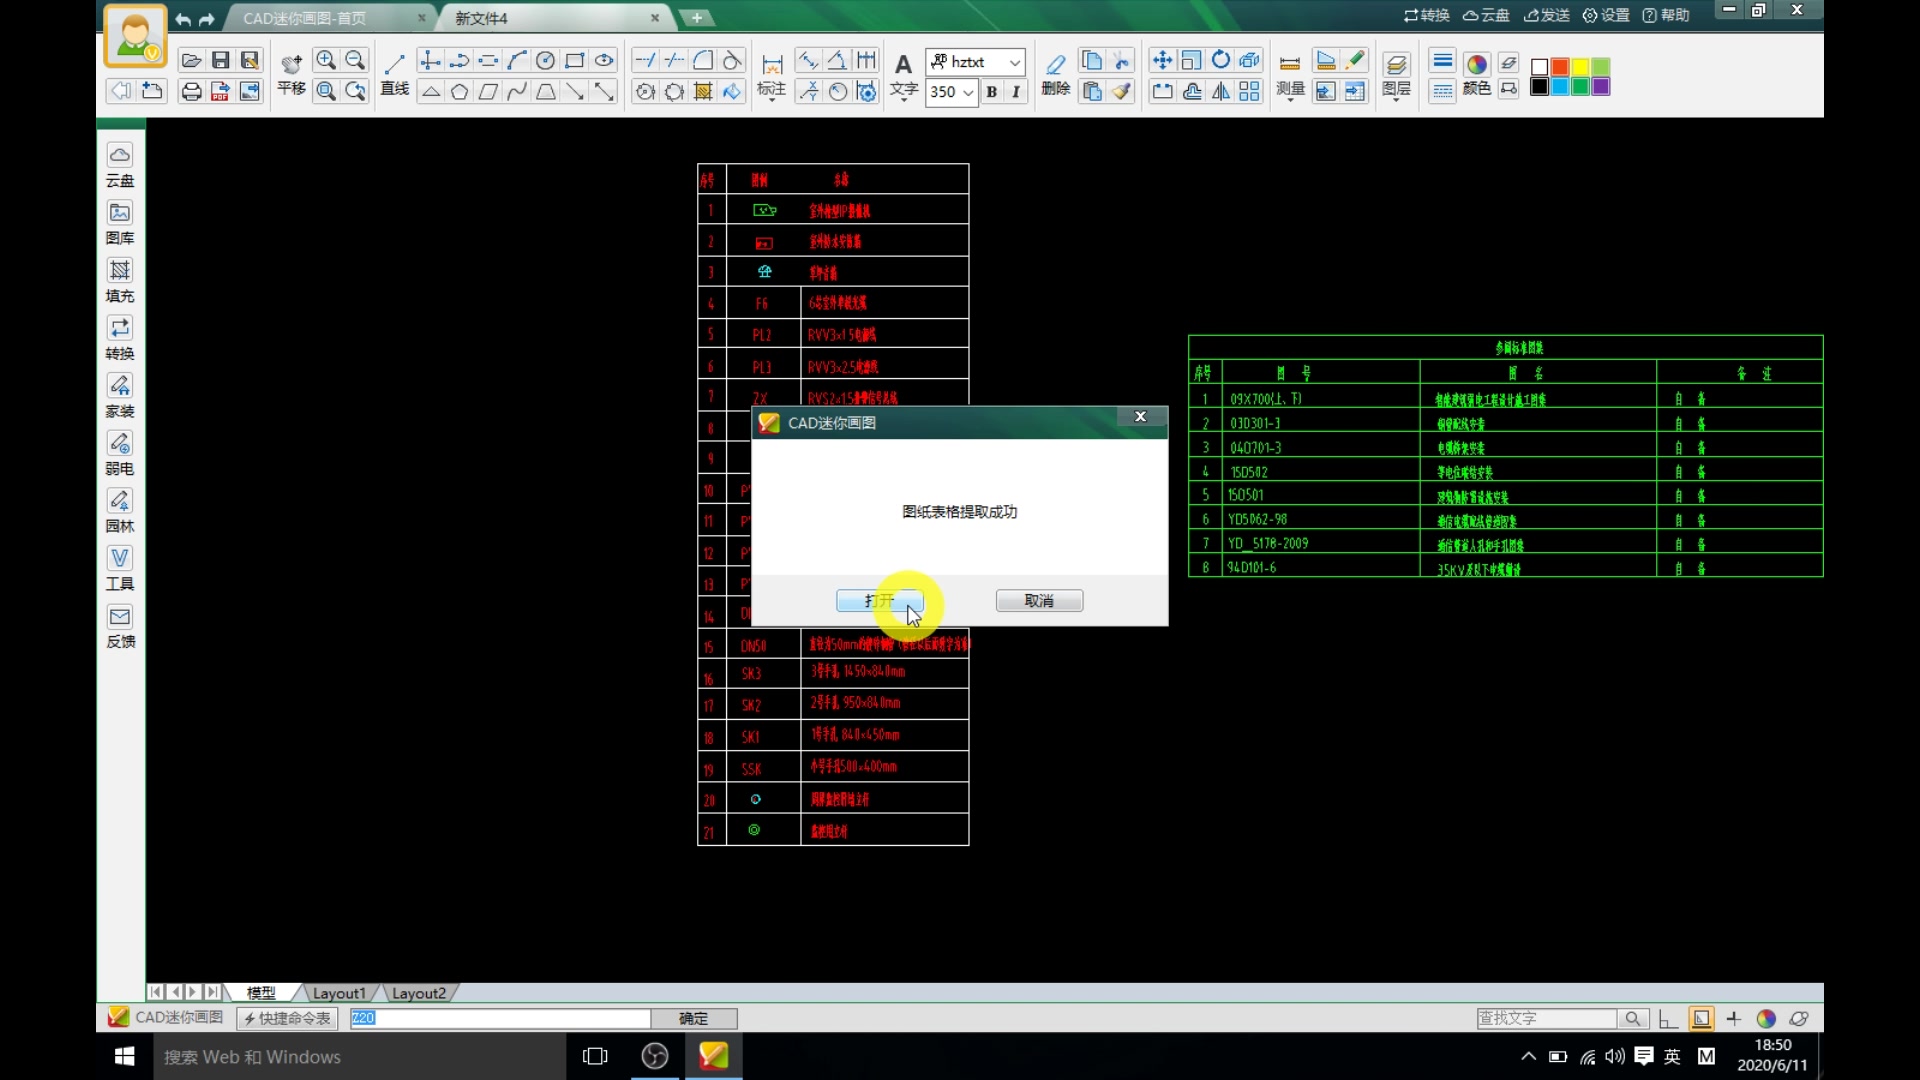The height and width of the screenshot is (1080, 1920).
Task: Open tools (工具) sidebar panel
Action: coord(120,569)
